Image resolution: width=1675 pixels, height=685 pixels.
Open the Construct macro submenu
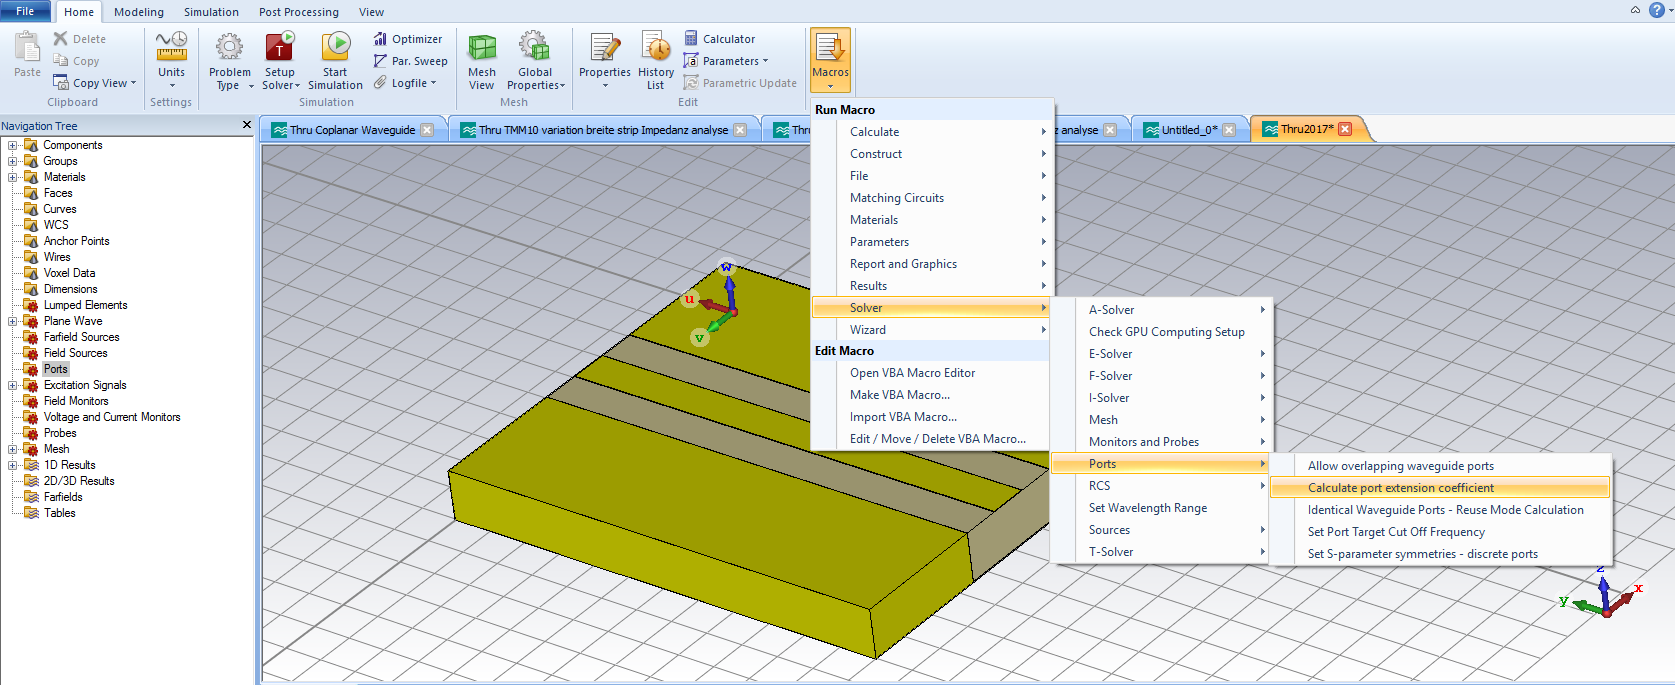point(931,154)
